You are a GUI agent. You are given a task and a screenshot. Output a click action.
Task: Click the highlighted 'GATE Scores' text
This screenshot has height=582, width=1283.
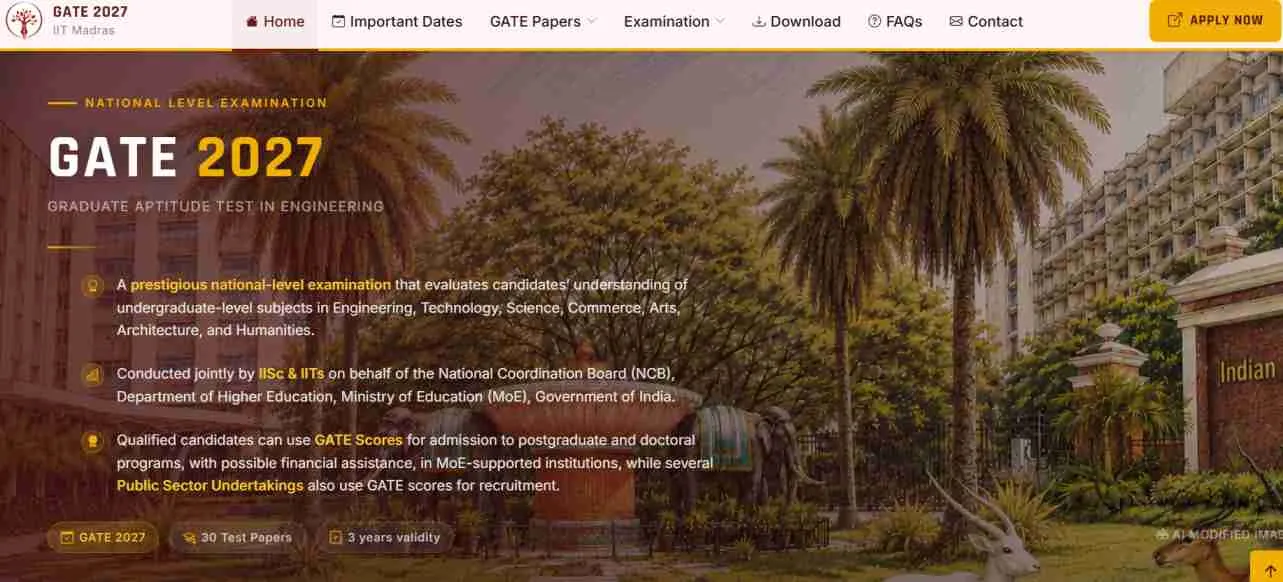(359, 440)
